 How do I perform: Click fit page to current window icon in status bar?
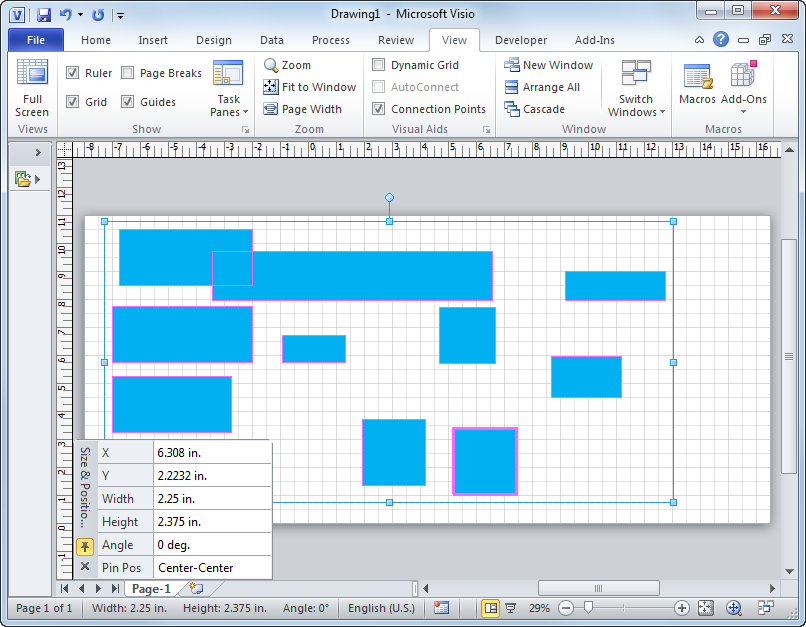pyautogui.click(x=706, y=608)
